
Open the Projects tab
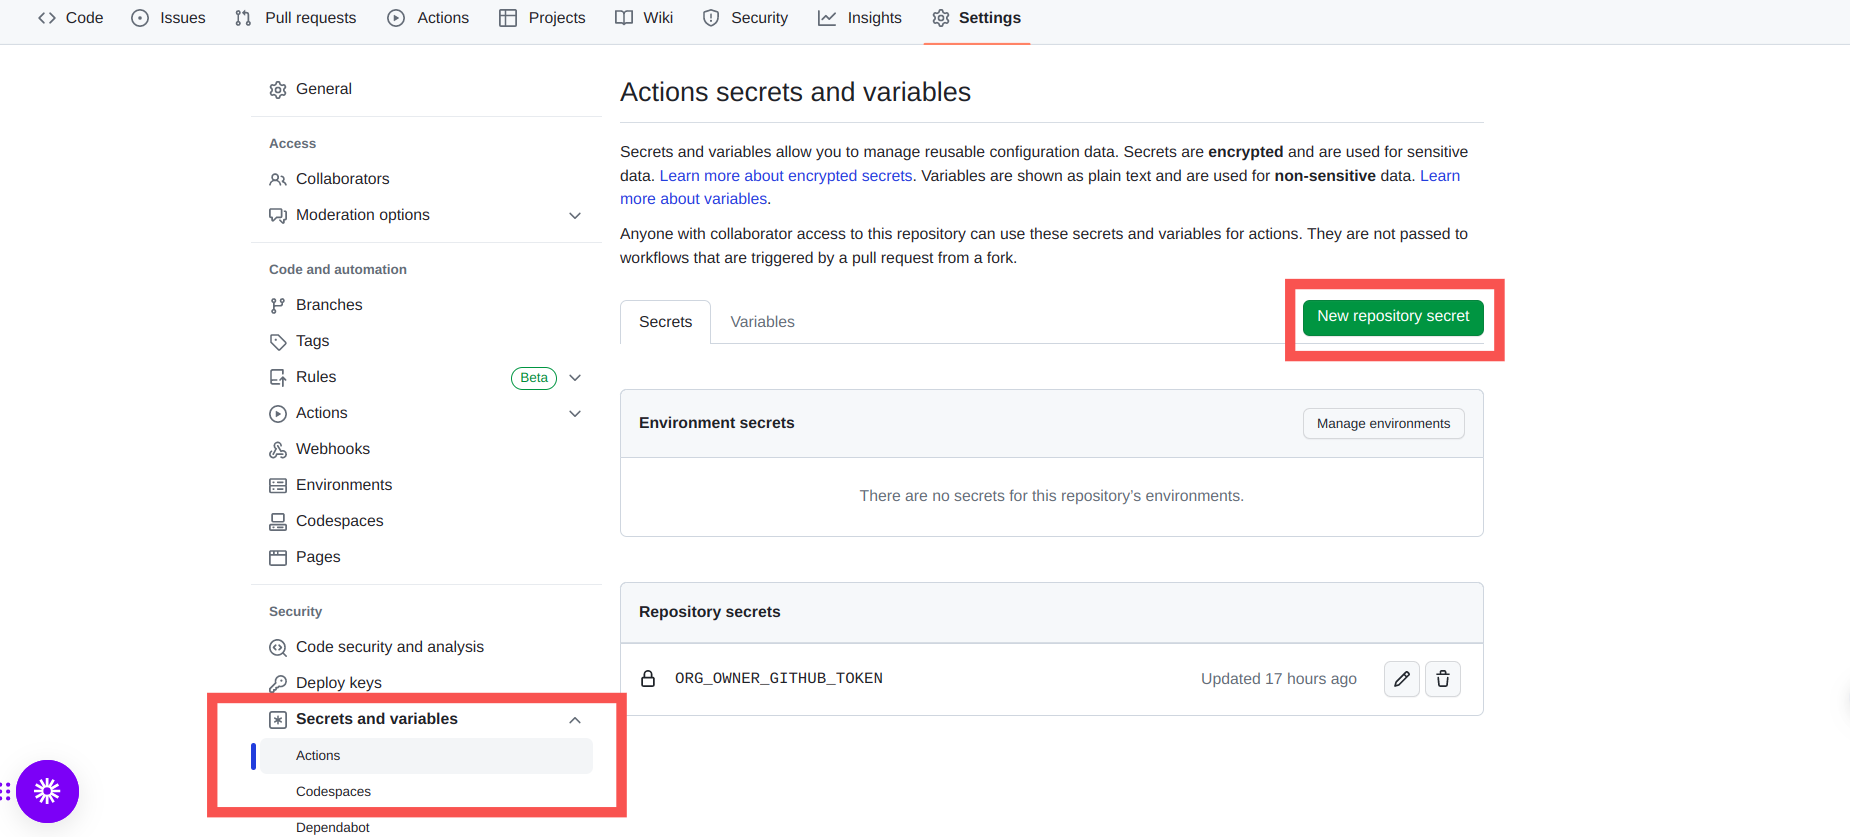(x=542, y=18)
